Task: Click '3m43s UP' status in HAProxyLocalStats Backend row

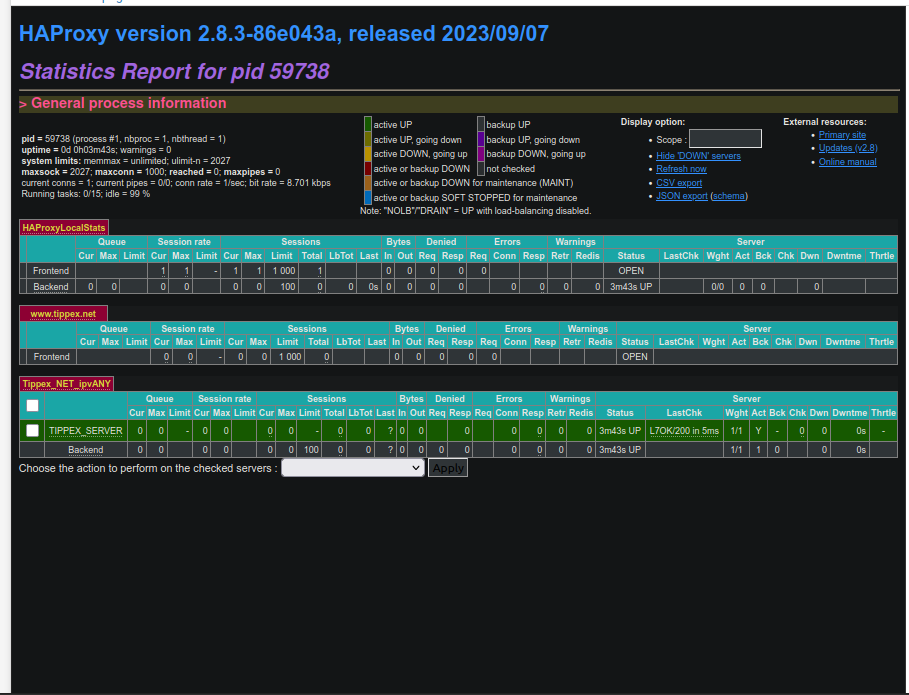Action: click(x=631, y=287)
